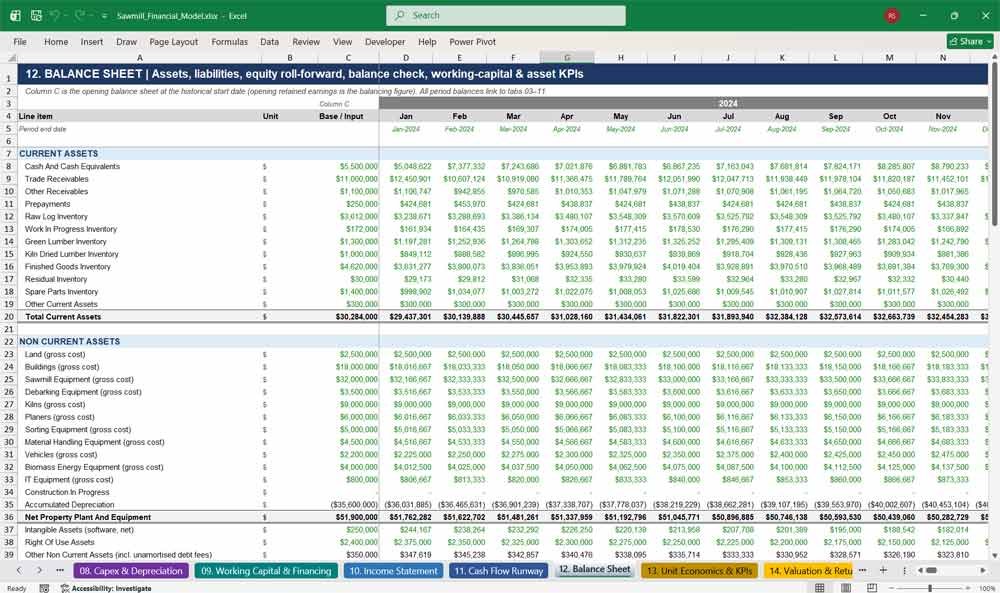
Task: Select row 36 header
Action: [9, 518]
